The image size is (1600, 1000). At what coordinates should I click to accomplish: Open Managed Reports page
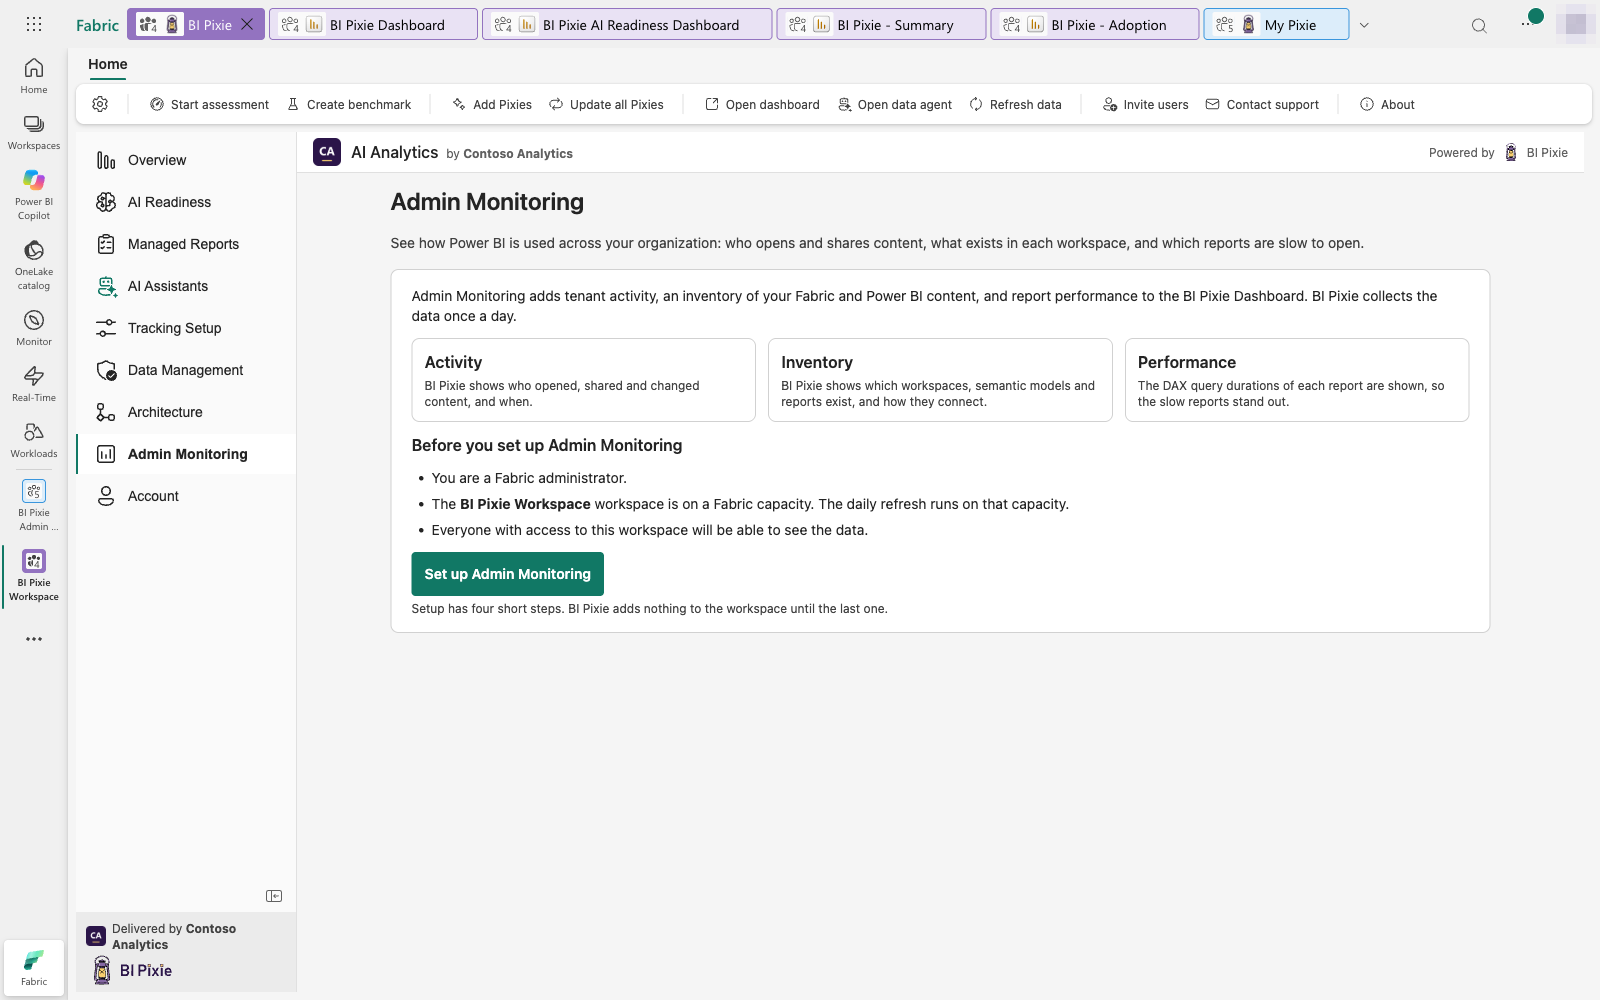(186, 244)
